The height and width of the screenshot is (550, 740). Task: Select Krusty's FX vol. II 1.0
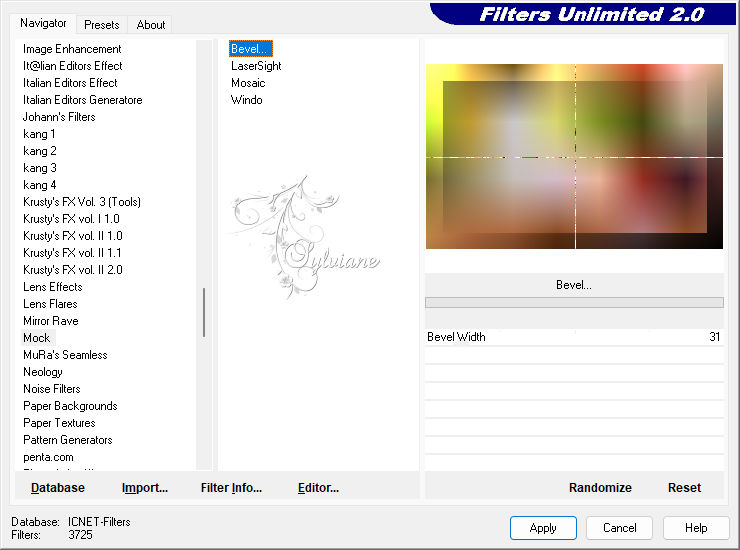coord(73,236)
